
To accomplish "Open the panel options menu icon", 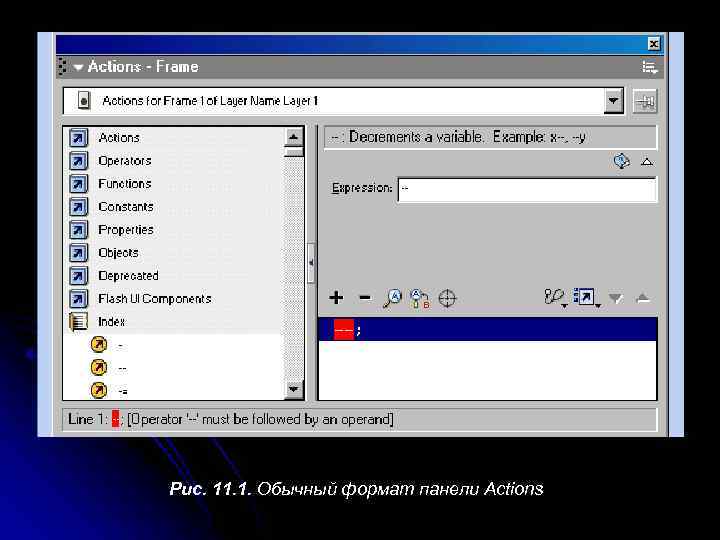I will click(x=649, y=67).
